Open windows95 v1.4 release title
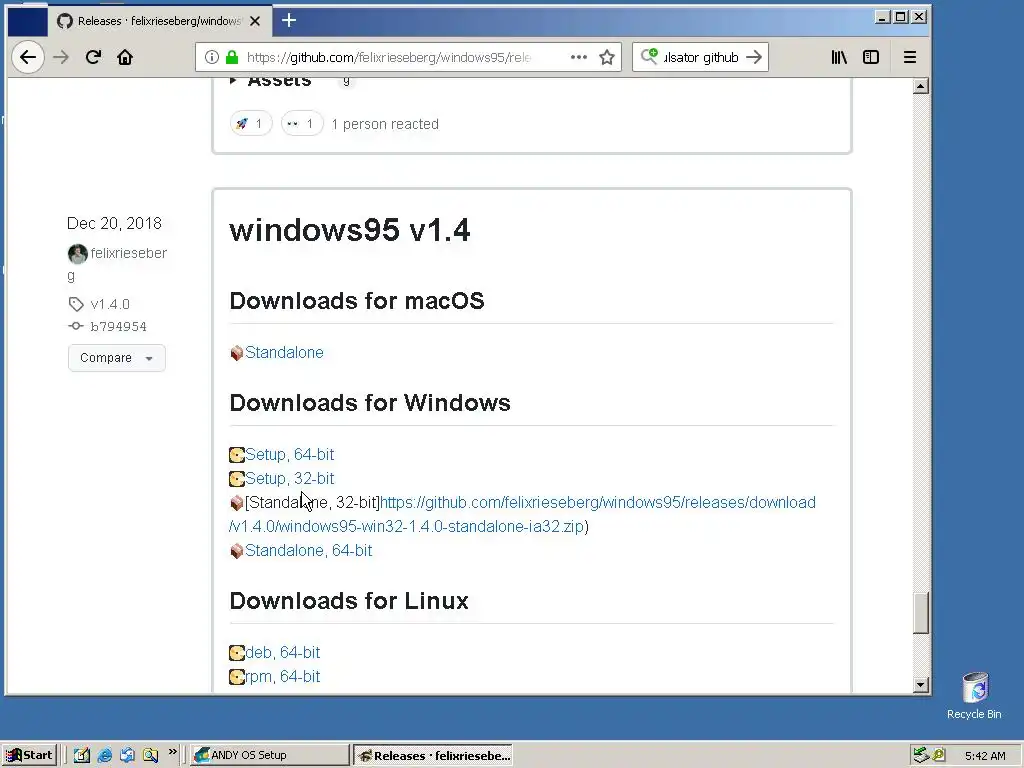Screen dimensions: 1024x768 point(349,231)
